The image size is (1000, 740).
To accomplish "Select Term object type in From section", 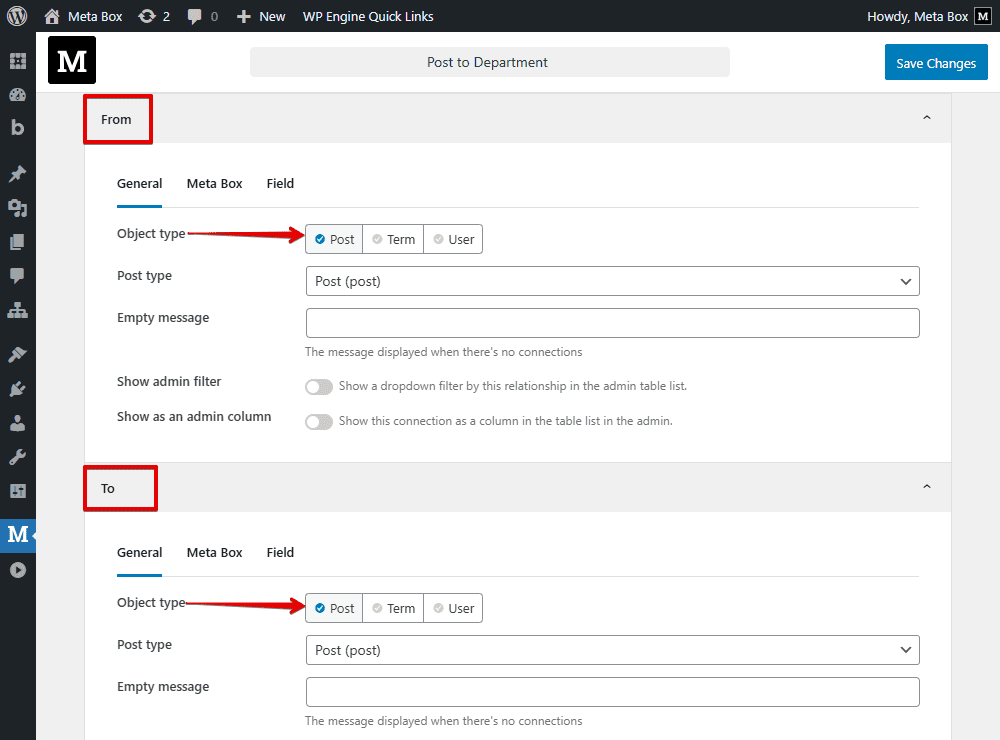I will 393,239.
